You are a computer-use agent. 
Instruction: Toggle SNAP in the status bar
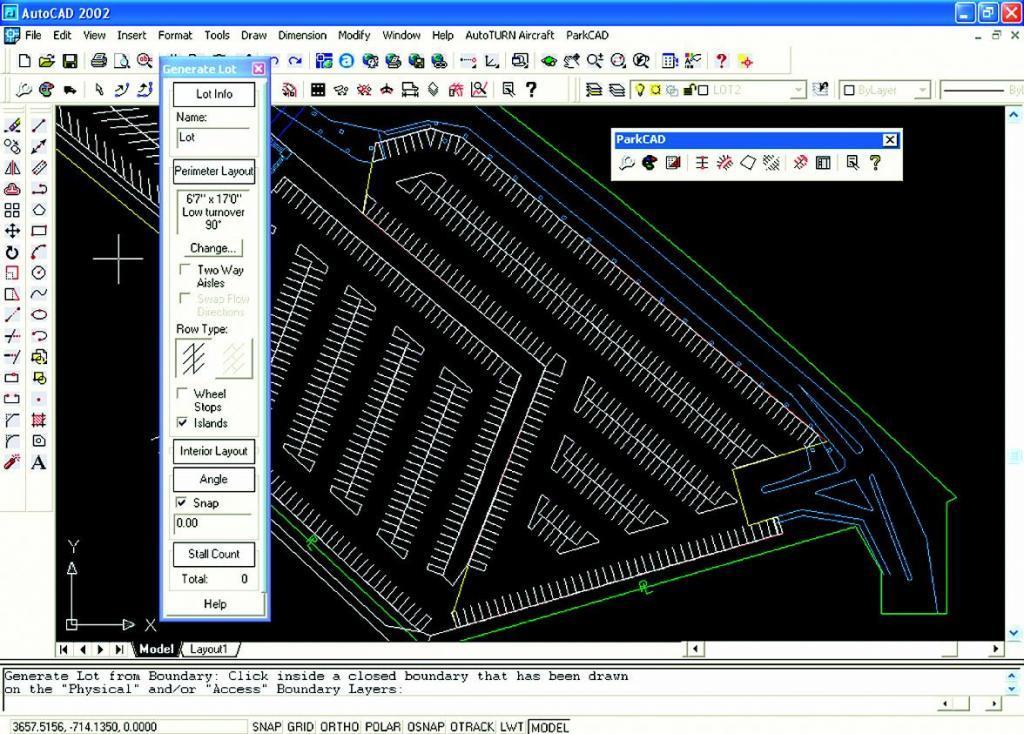pyautogui.click(x=266, y=727)
